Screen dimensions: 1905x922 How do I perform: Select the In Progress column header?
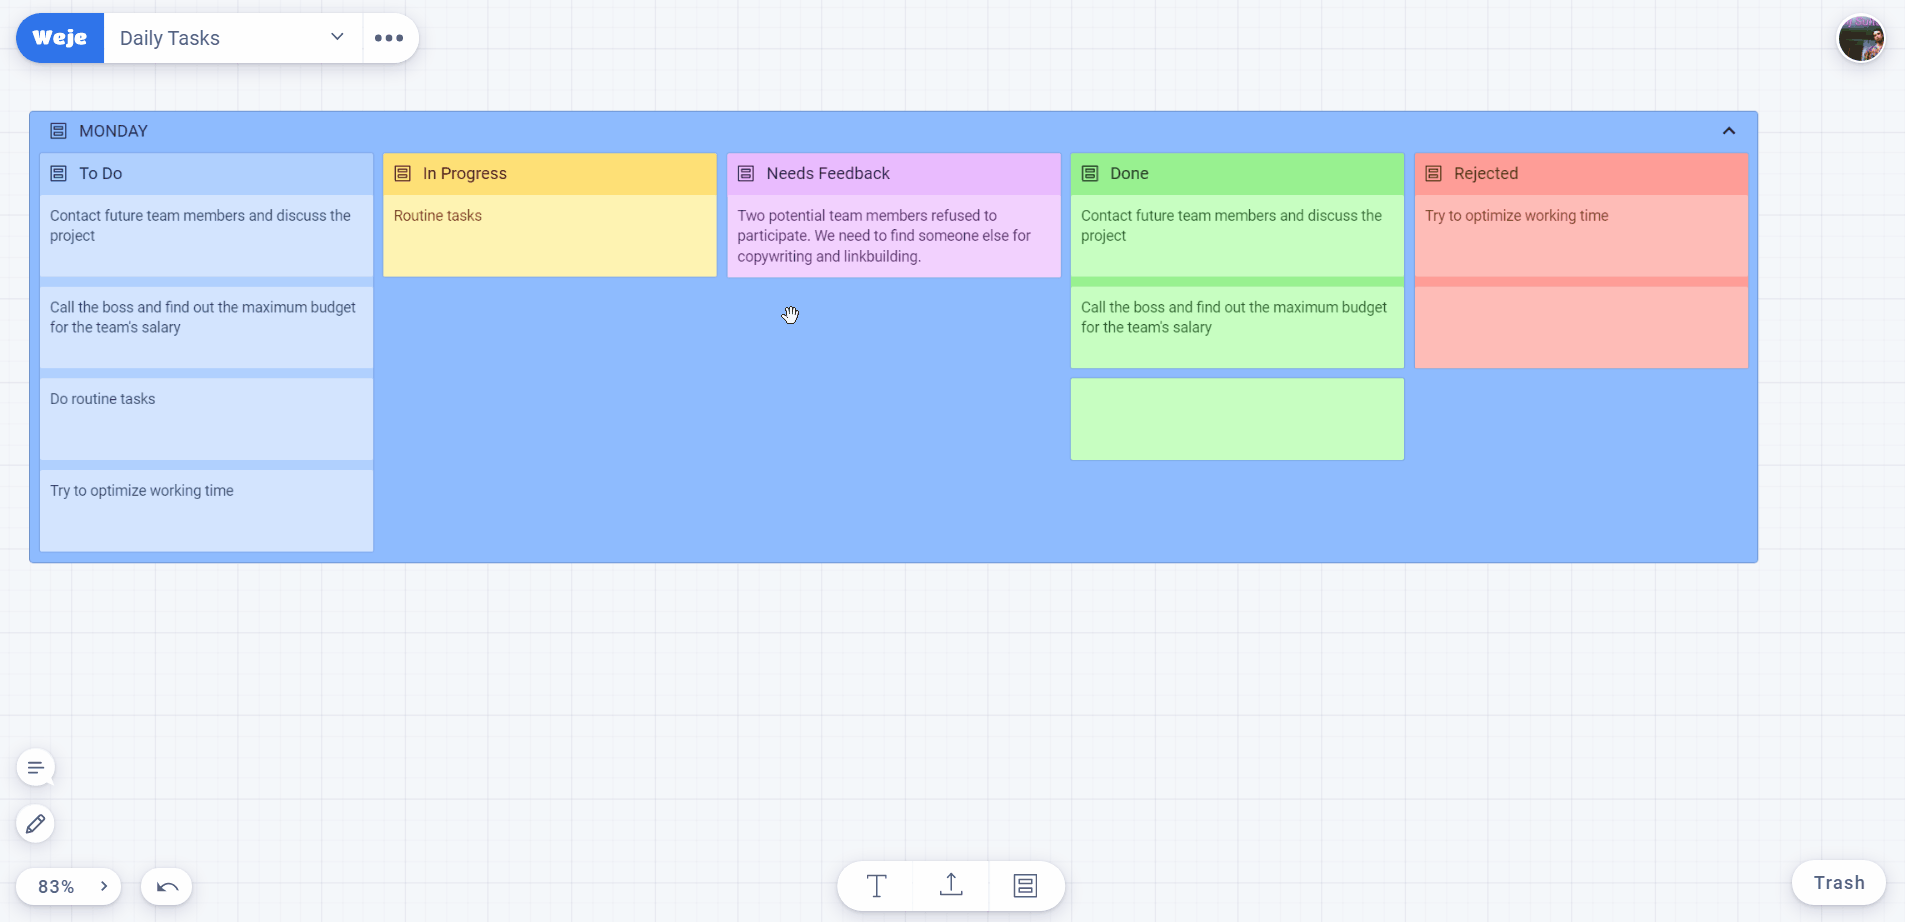tap(550, 173)
